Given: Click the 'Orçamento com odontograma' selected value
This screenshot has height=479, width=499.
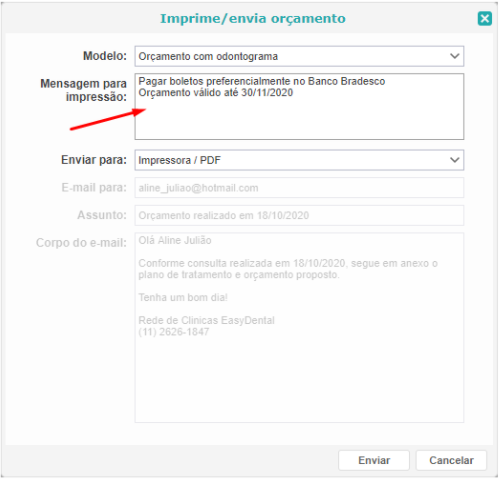Looking at the screenshot, I should click(x=208, y=56).
